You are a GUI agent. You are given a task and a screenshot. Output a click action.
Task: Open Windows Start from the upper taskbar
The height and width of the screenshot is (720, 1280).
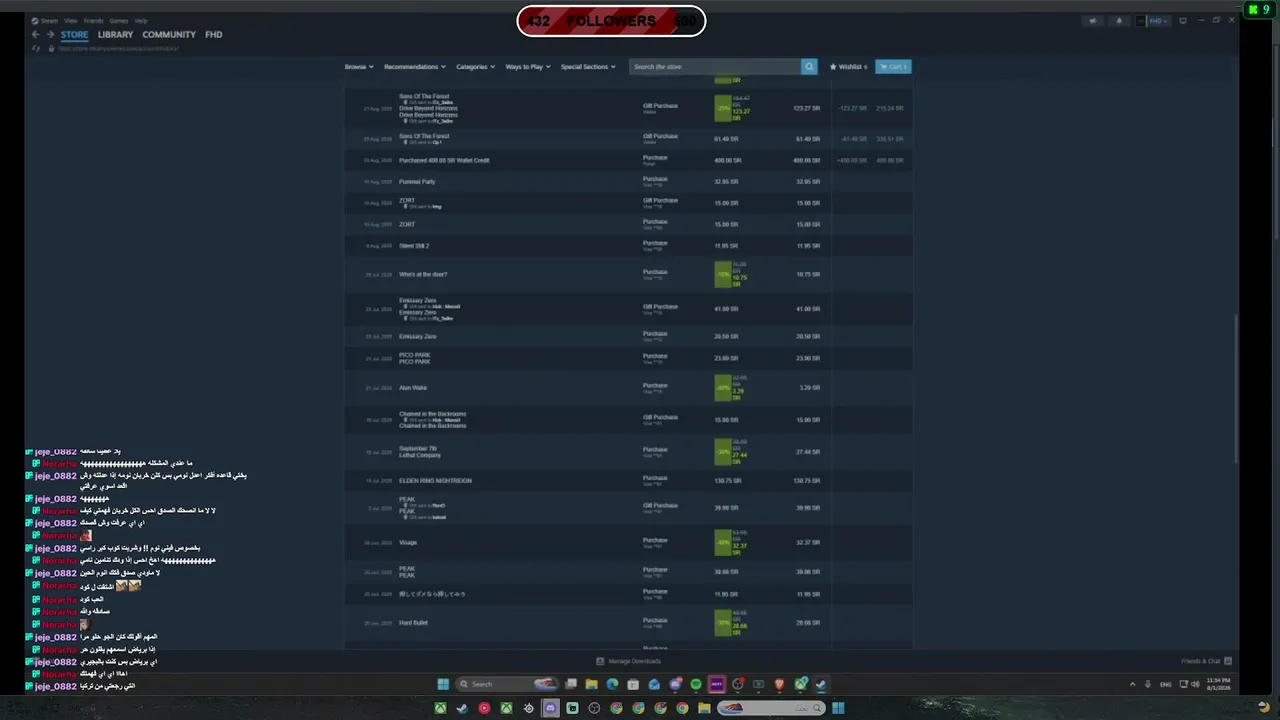(443, 684)
